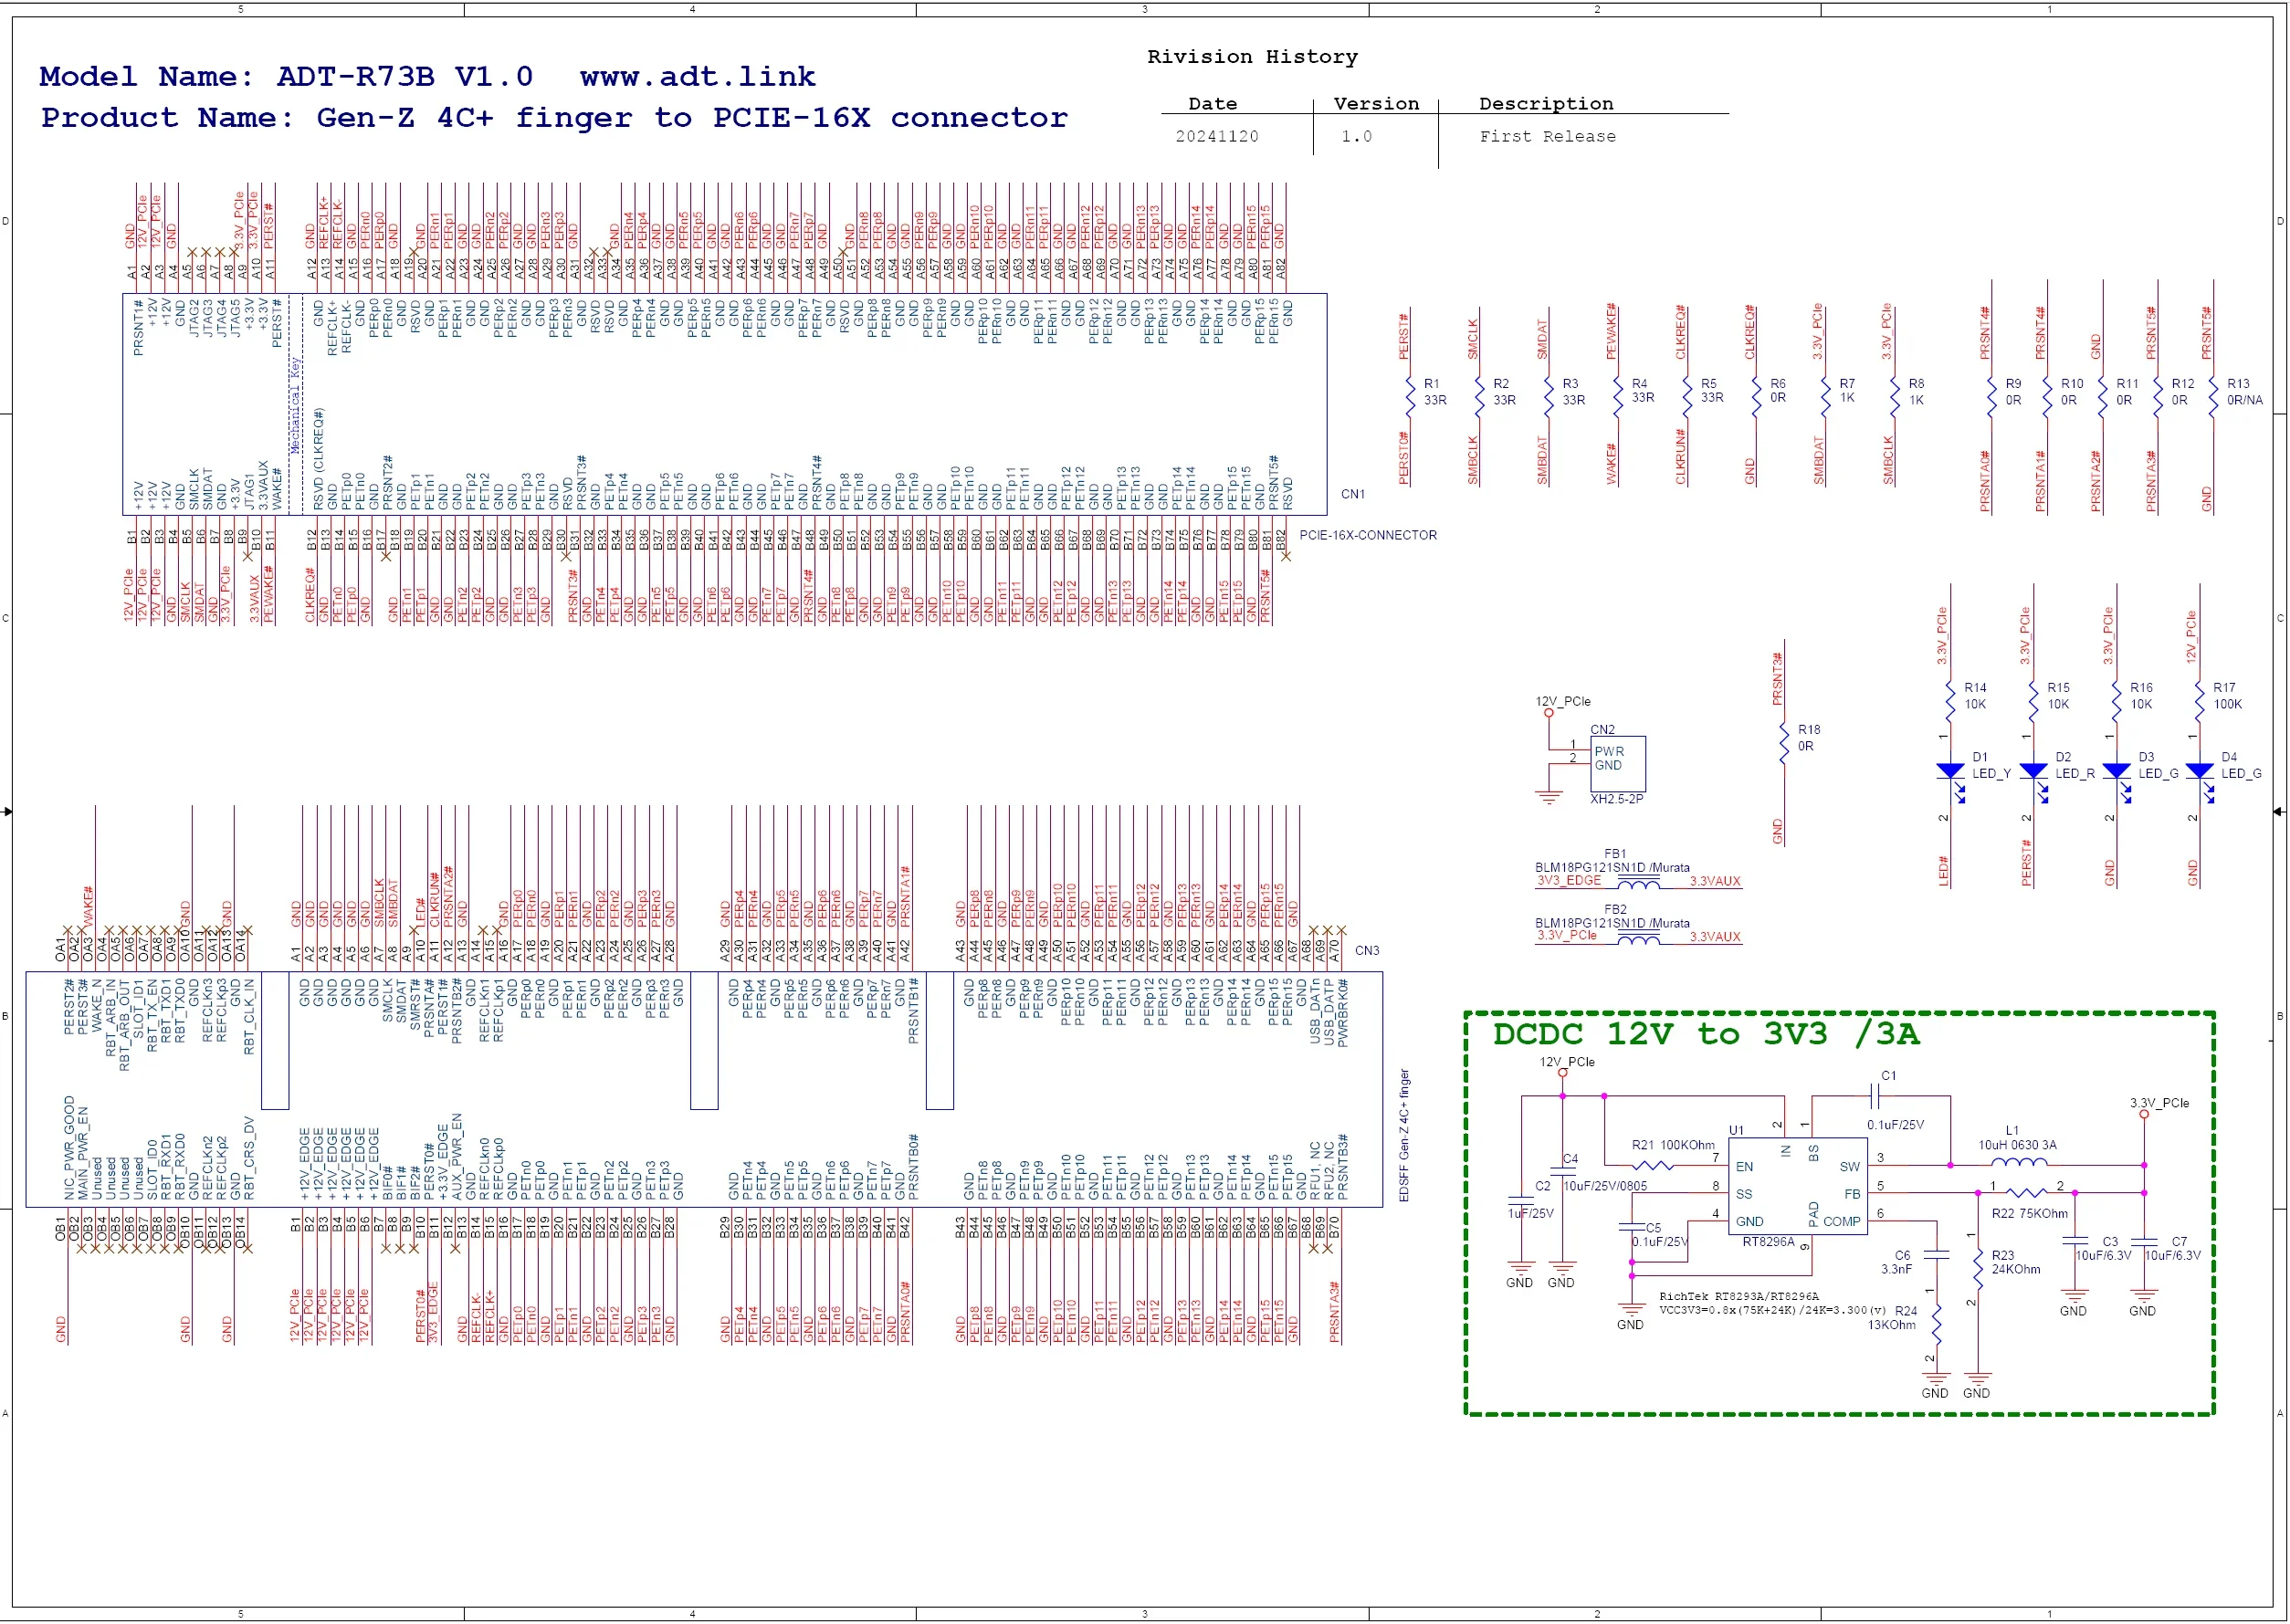Select the R17 100K resistor symbol
This screenshot has height=1624, width=2290.
(x=2199, y=700)
